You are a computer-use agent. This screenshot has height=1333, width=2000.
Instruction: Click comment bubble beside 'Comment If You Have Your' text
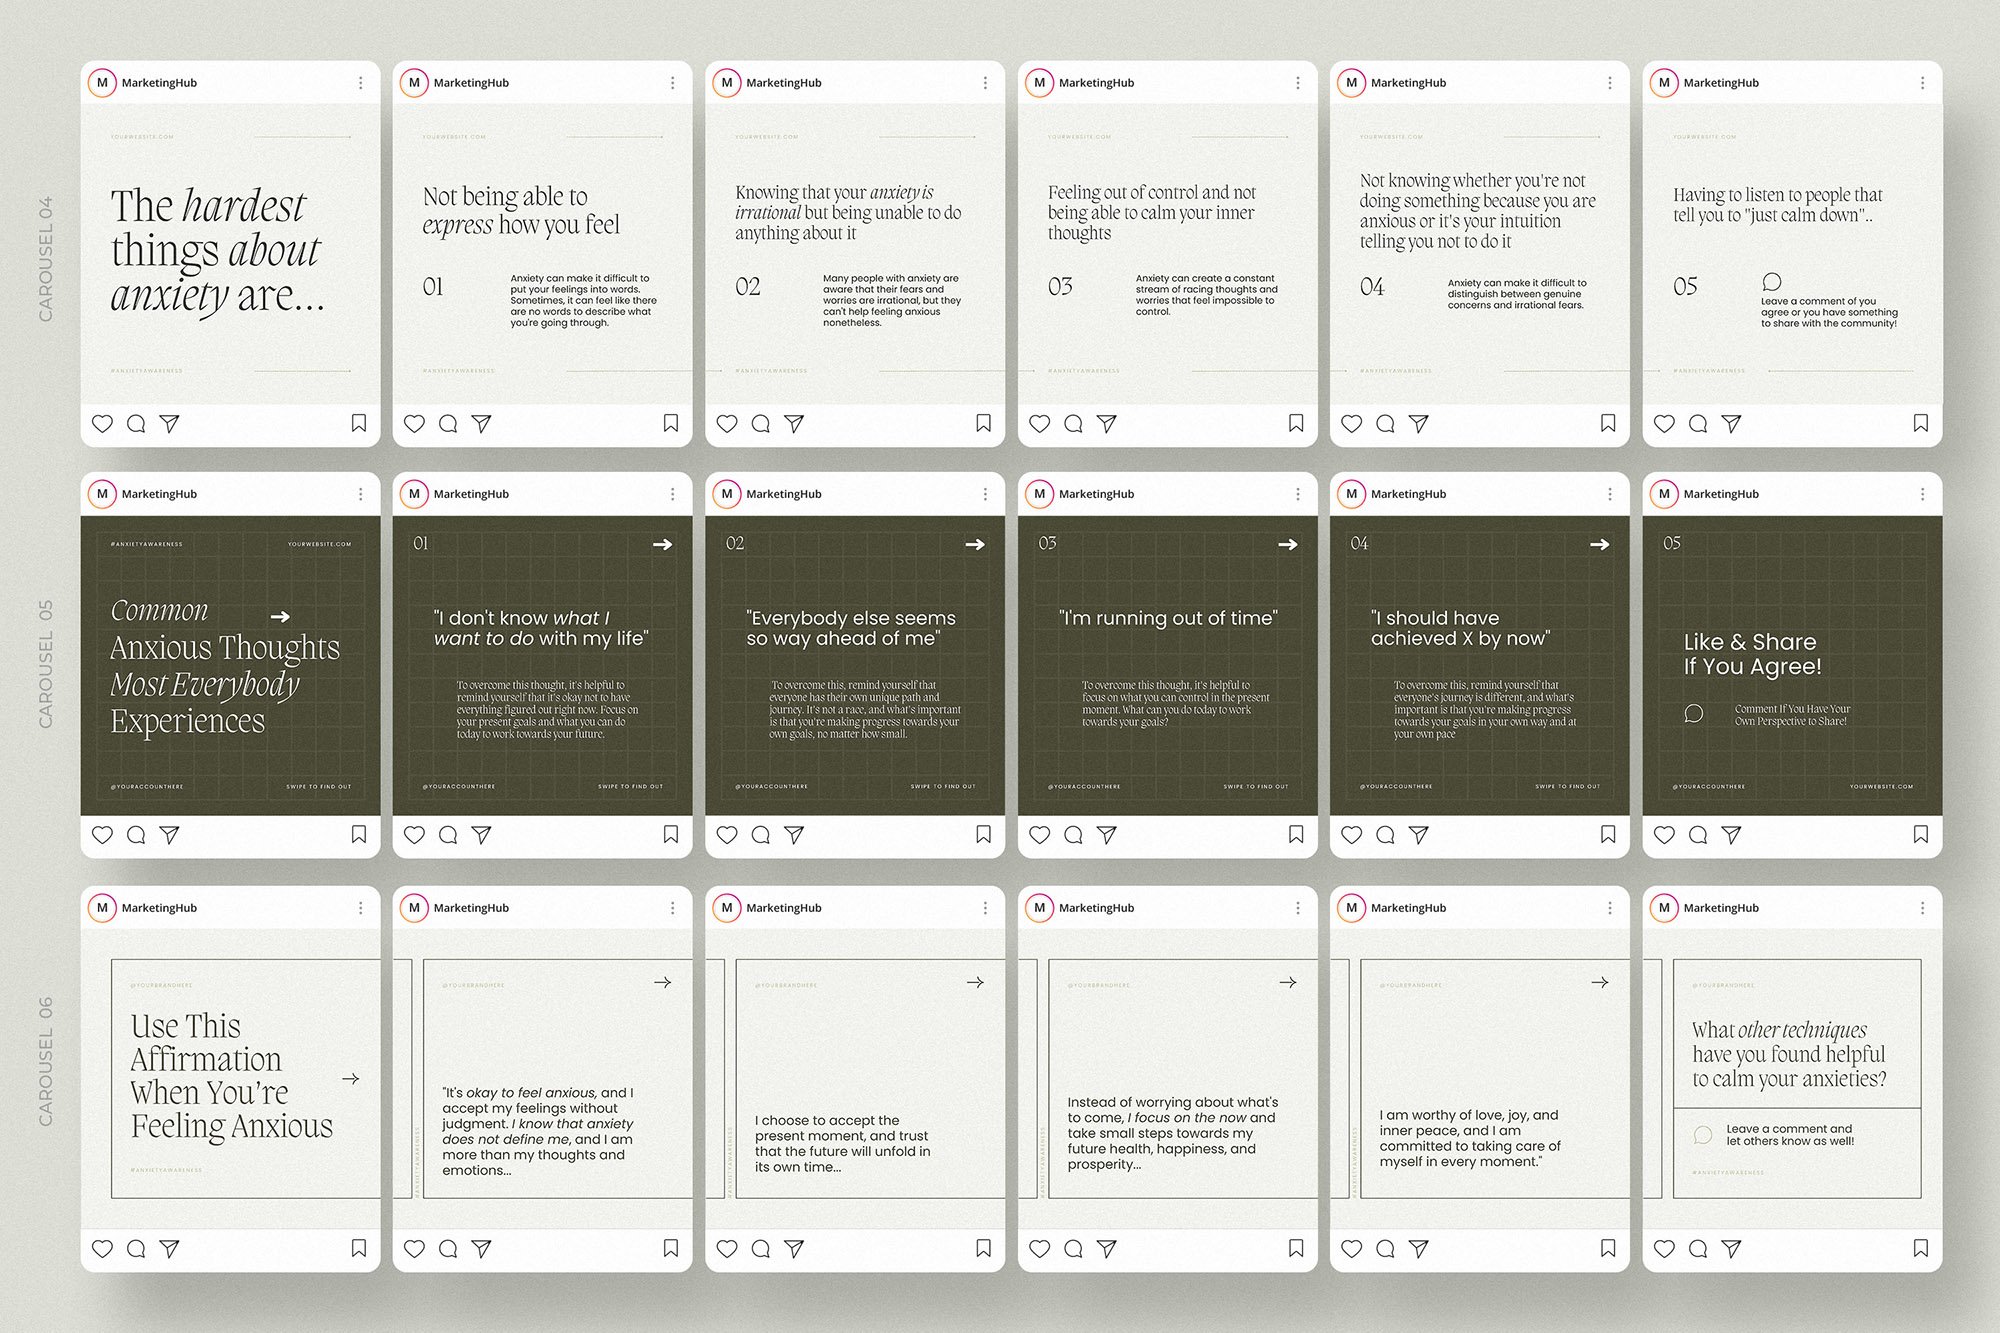[1693, 714]
